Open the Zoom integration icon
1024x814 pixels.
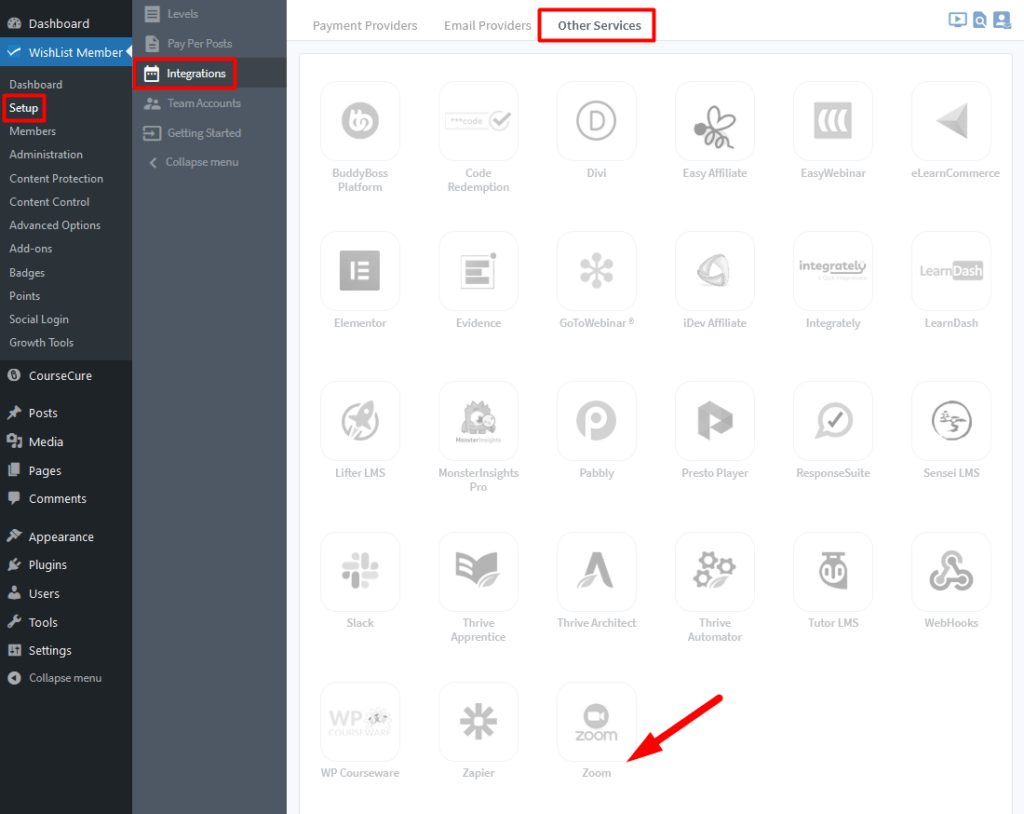coord(596,721)
